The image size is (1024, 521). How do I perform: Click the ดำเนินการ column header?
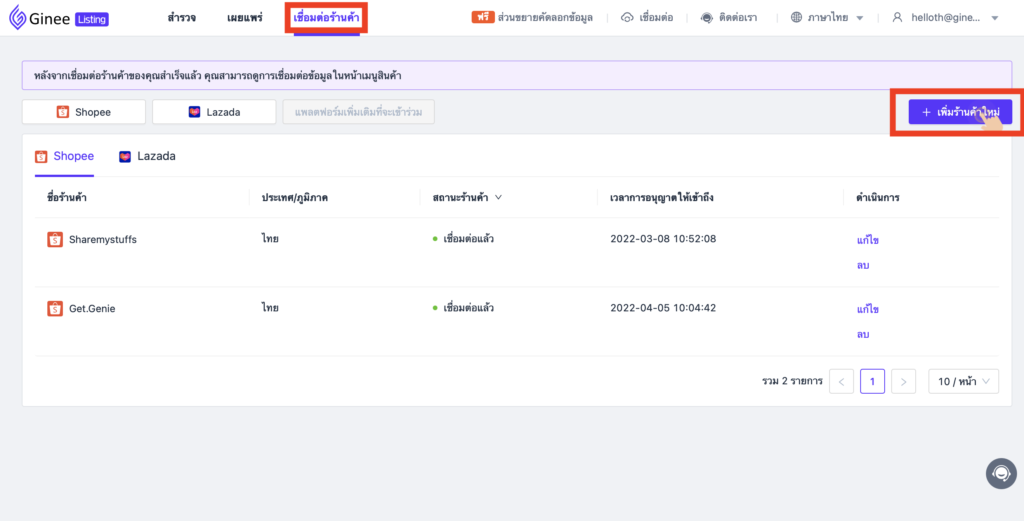[878, 197]
